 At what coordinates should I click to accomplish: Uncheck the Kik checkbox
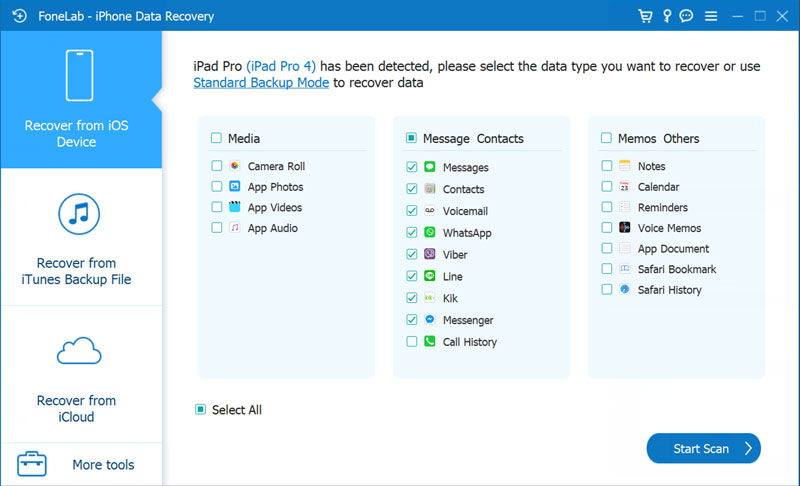point(412,298)
